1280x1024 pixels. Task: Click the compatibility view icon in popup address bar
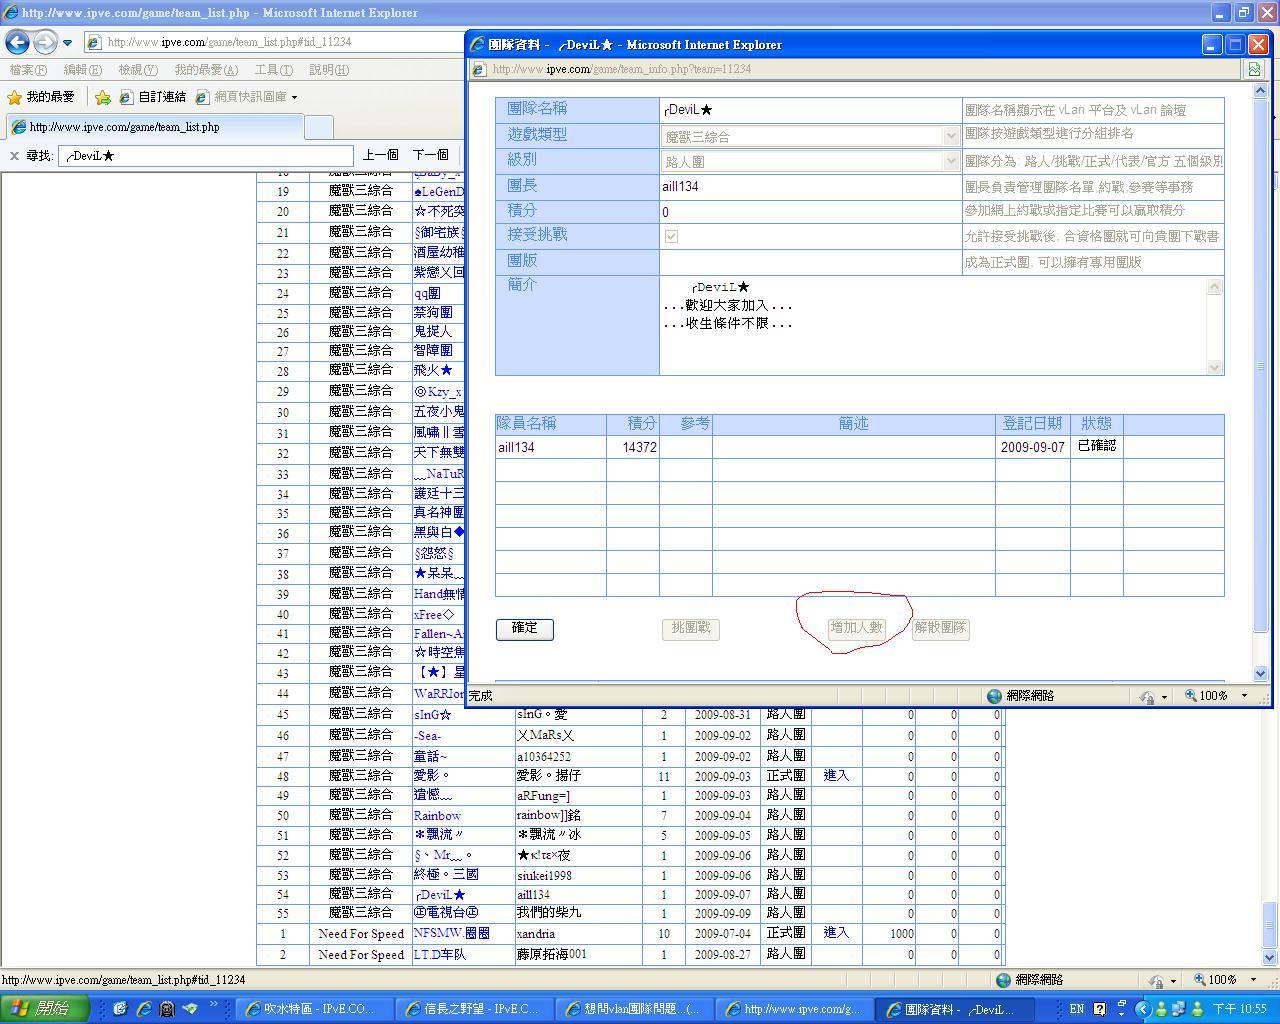1253,69
